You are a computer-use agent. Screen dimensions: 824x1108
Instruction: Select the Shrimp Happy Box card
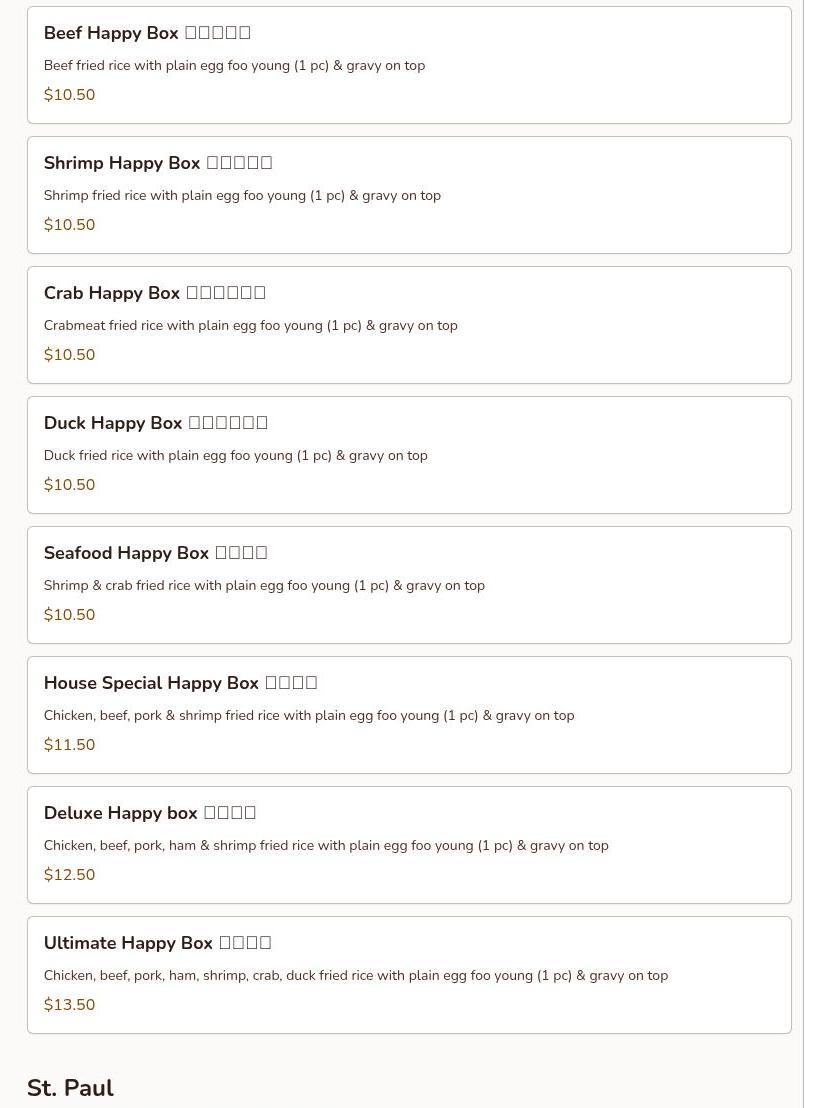[409, 195]
